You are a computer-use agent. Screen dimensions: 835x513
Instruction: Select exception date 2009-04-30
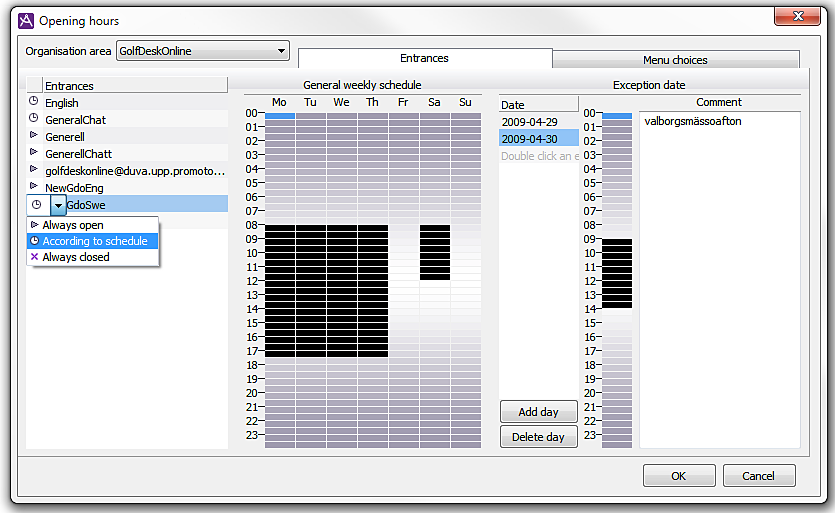(538, 139)
